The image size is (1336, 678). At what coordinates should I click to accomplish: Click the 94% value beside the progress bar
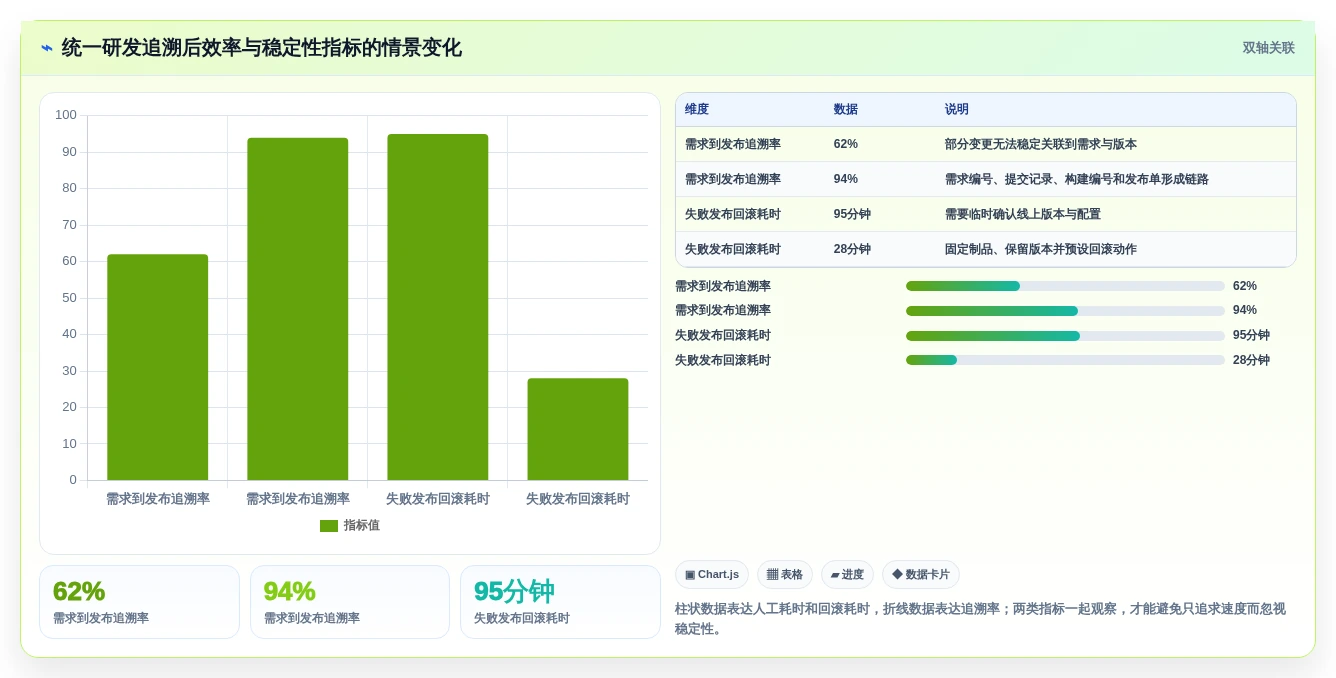click(x=1245, y=311)
